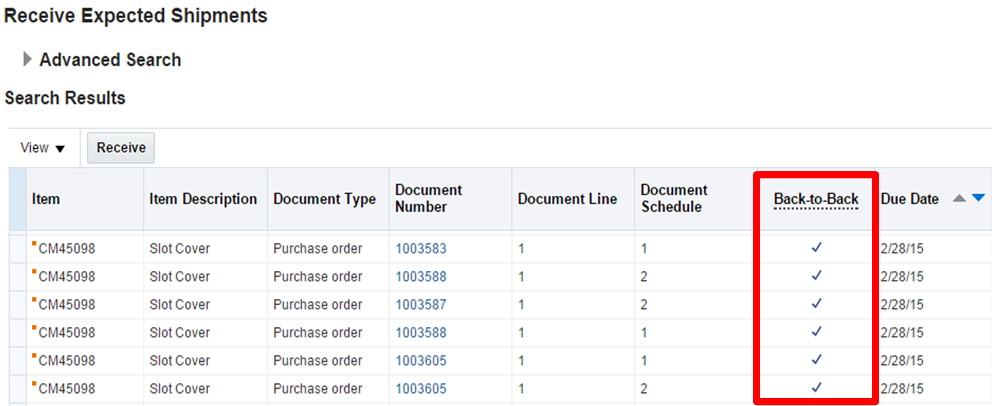
Task: Expand the Advanced Search section
Action: pyautogui.click(x=28, y=60)
